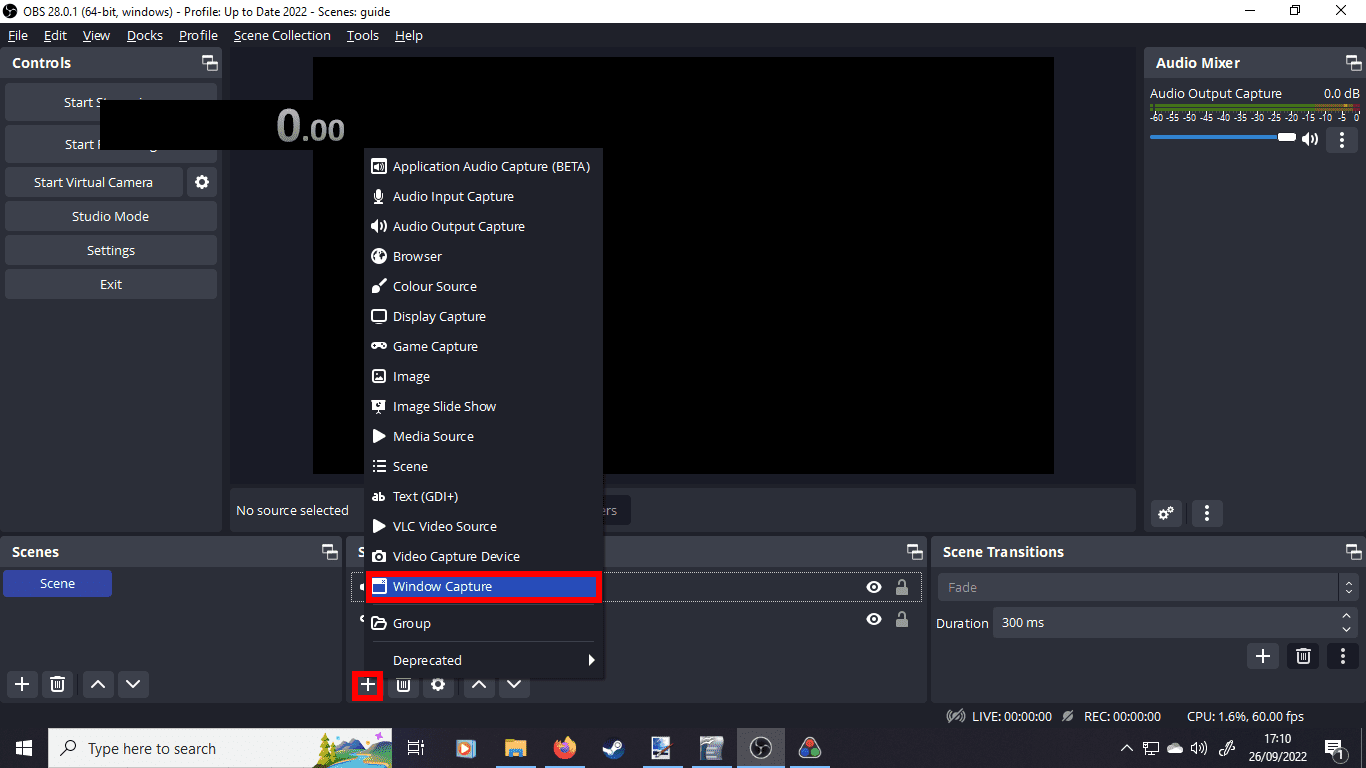Add a Window Capture source
The width and height of the screenshot is (1366, 768).
484,587
